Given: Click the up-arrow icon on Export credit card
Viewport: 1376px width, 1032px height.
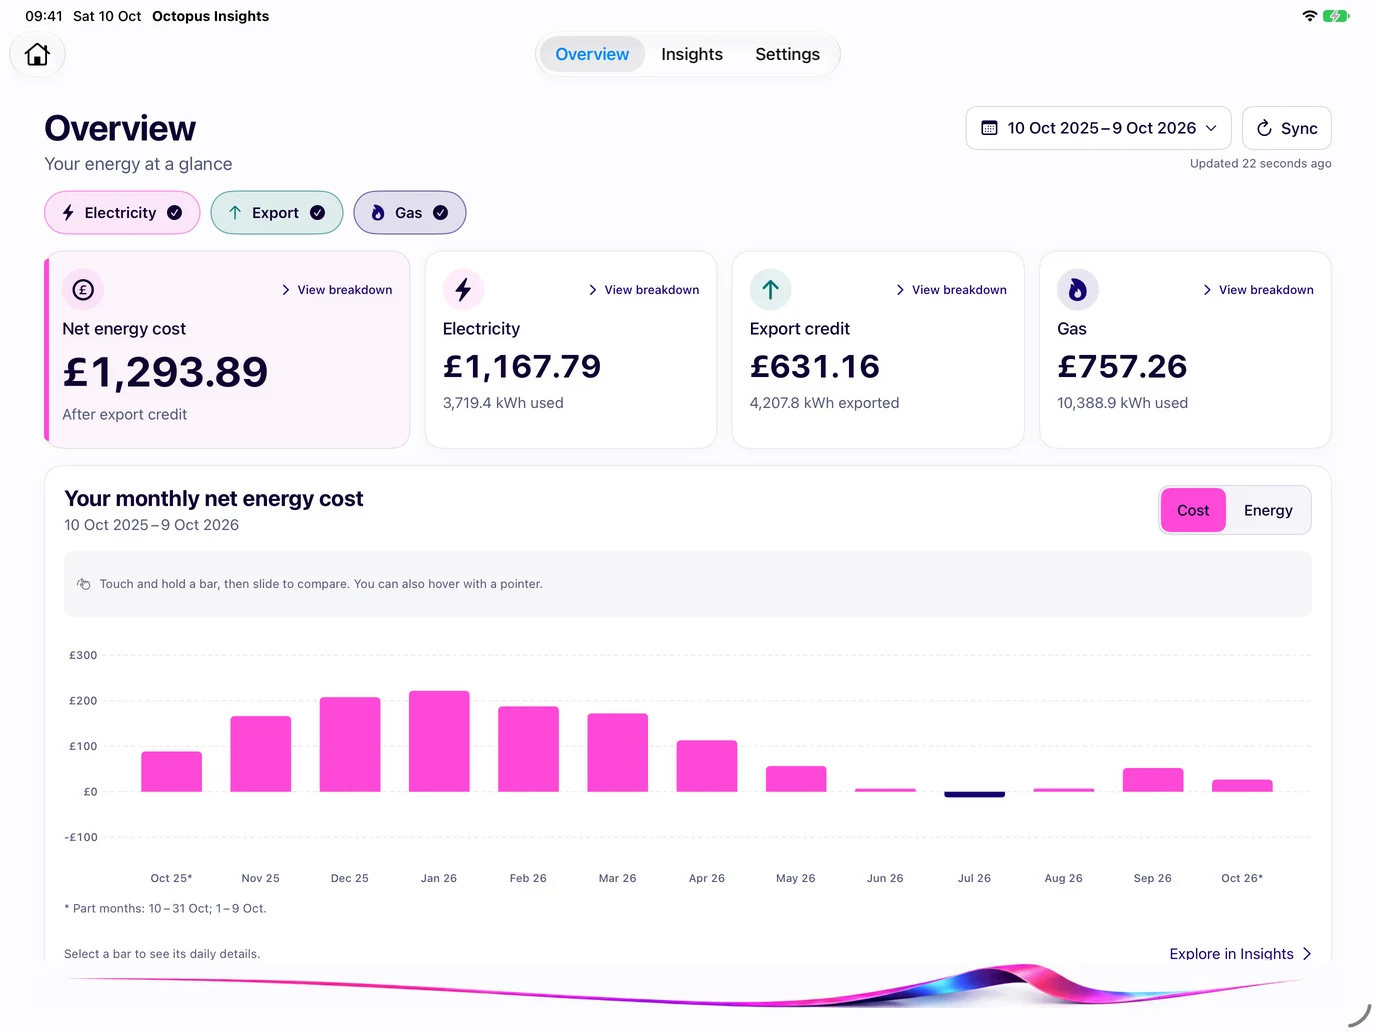Looking at the screenshot, I should (770, 290).
